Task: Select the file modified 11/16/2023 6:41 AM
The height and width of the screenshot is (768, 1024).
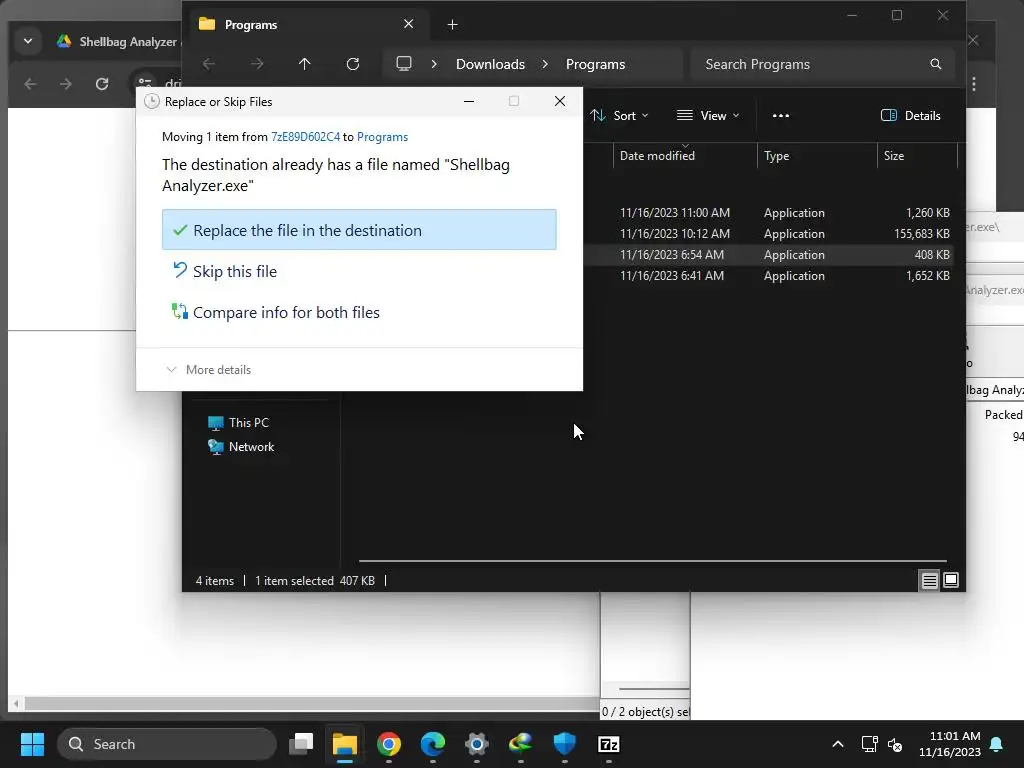Action: click(x=769, y=276)
